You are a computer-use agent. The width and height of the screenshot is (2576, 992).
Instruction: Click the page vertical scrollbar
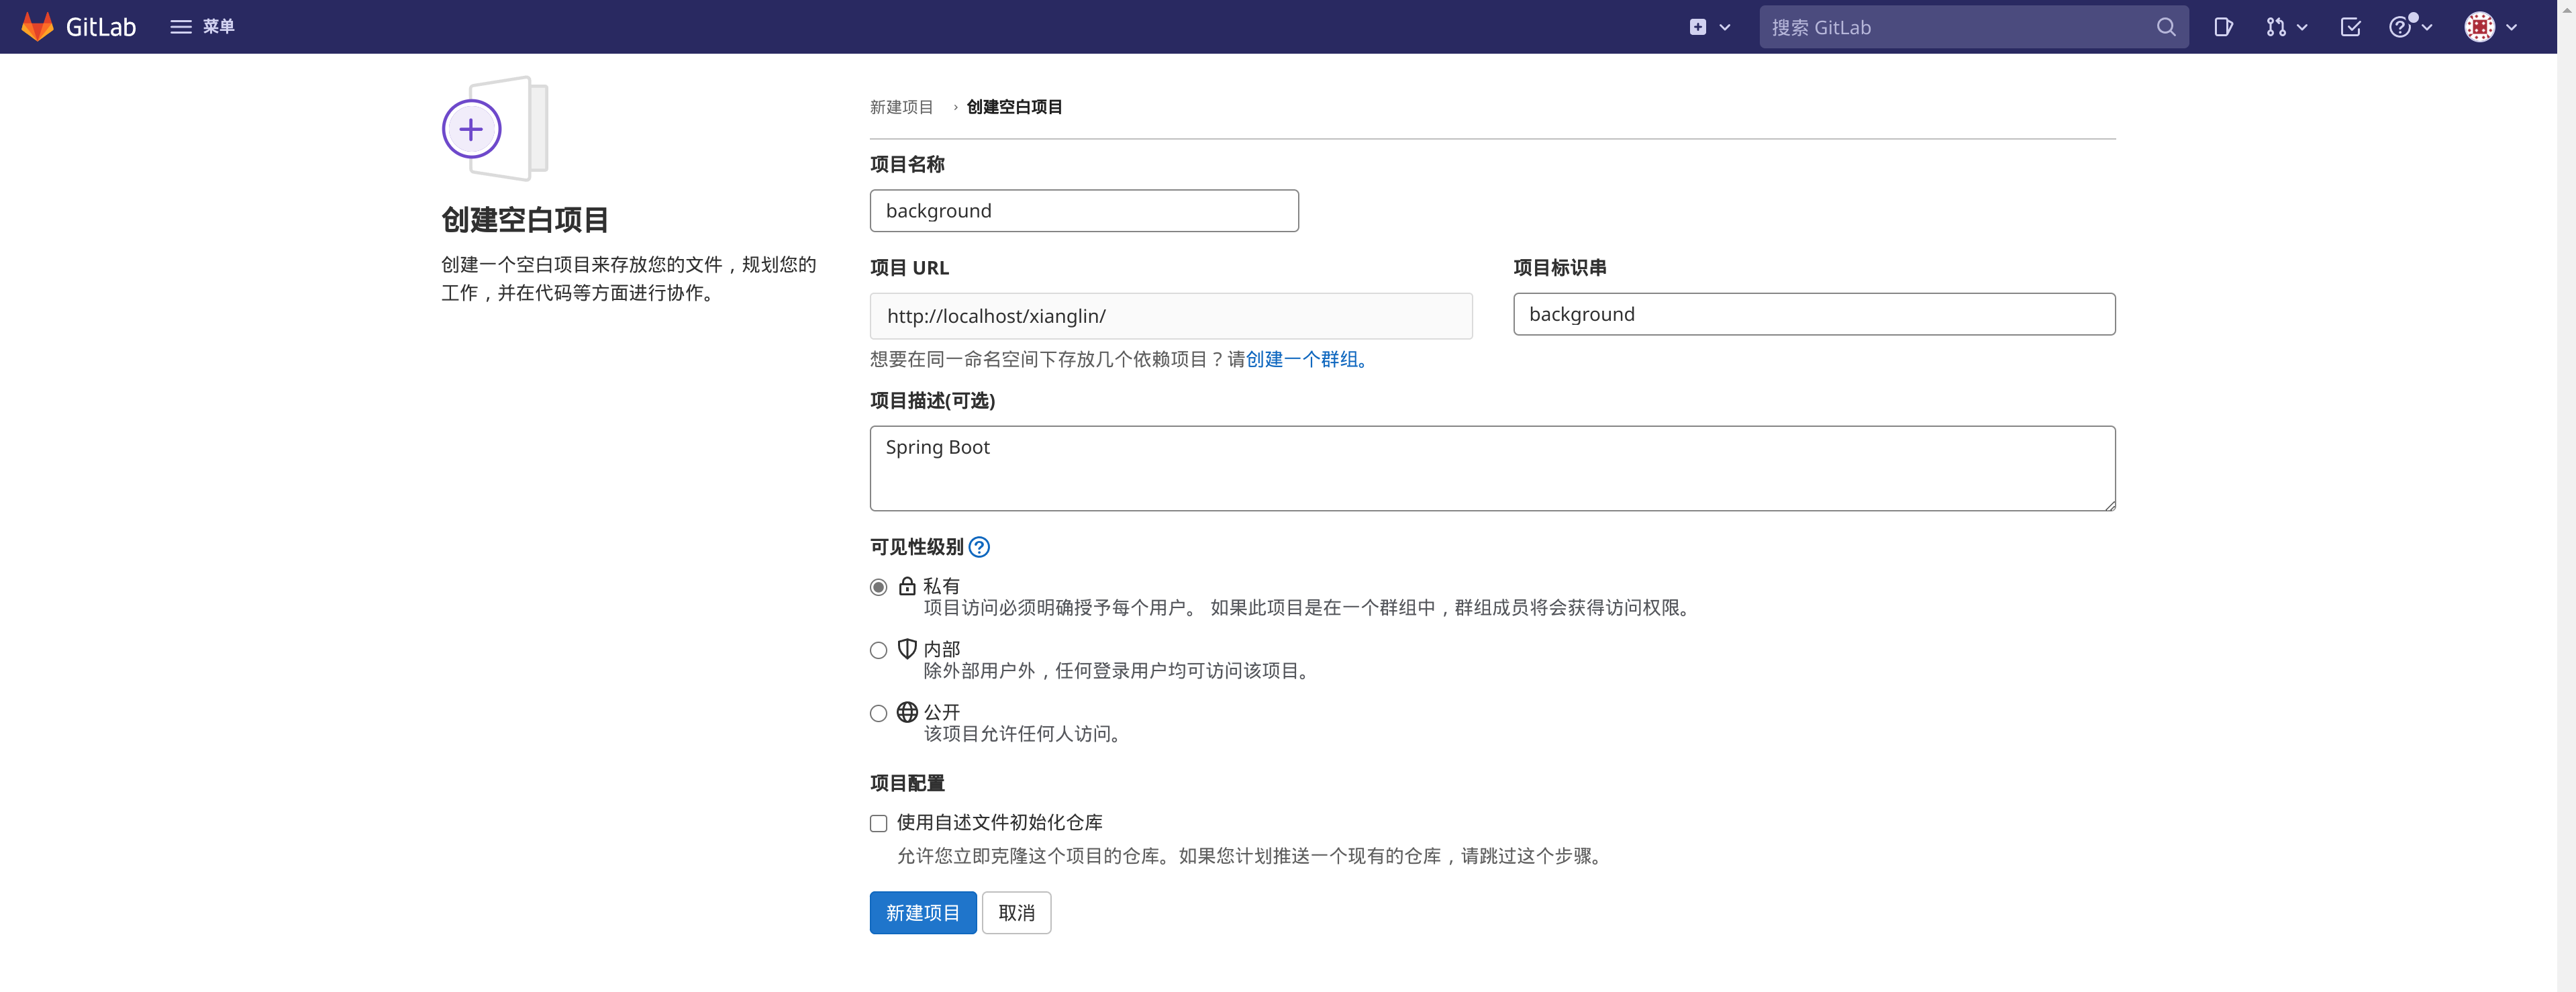[2566, 496]
